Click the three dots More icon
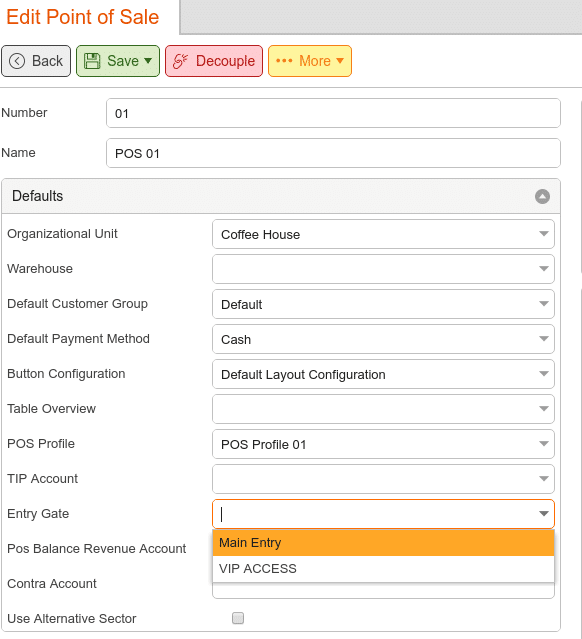The image size is (582, 639). pos(284,61)
